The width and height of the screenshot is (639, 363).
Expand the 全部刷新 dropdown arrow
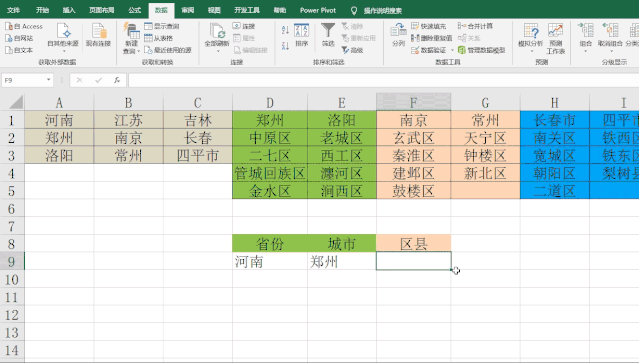click(x=218, y=51)
